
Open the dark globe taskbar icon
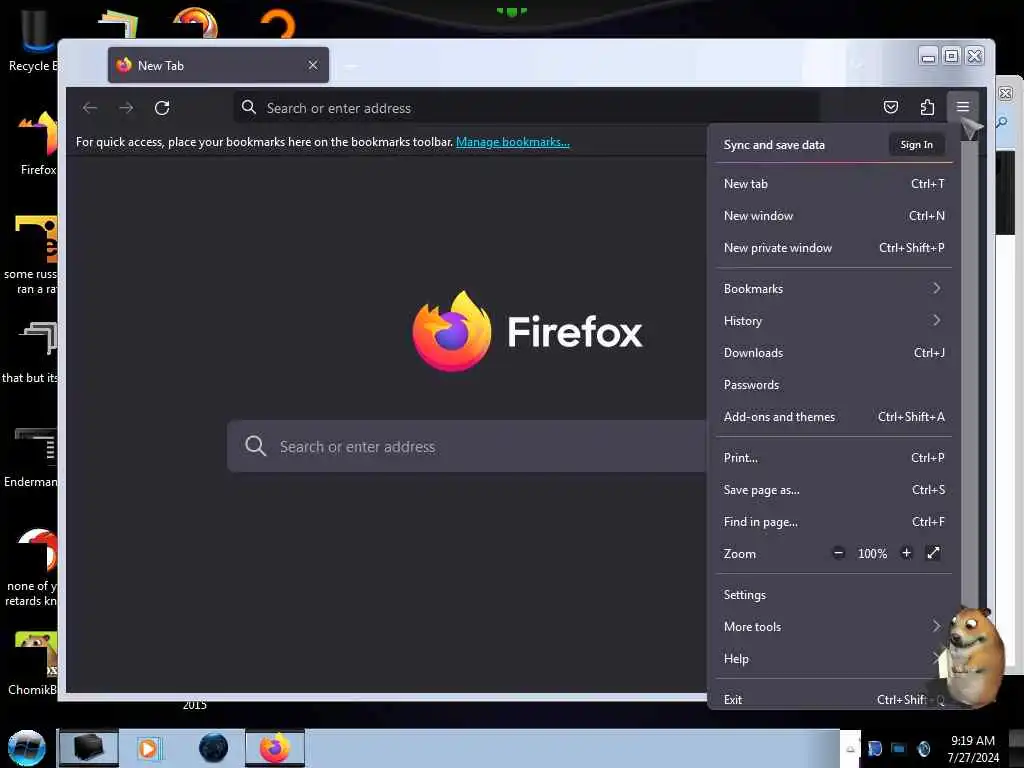(x=214, y=748)
